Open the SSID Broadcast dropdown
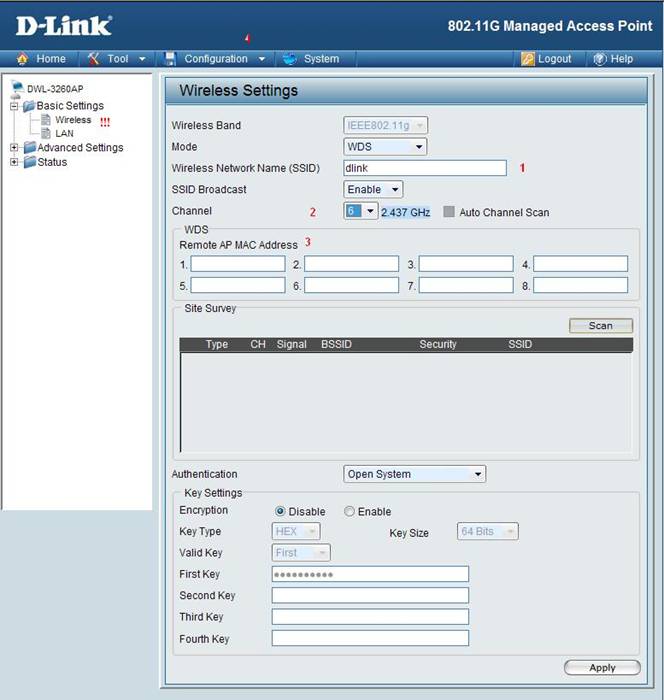664x700 pixels. click(374, 189)
